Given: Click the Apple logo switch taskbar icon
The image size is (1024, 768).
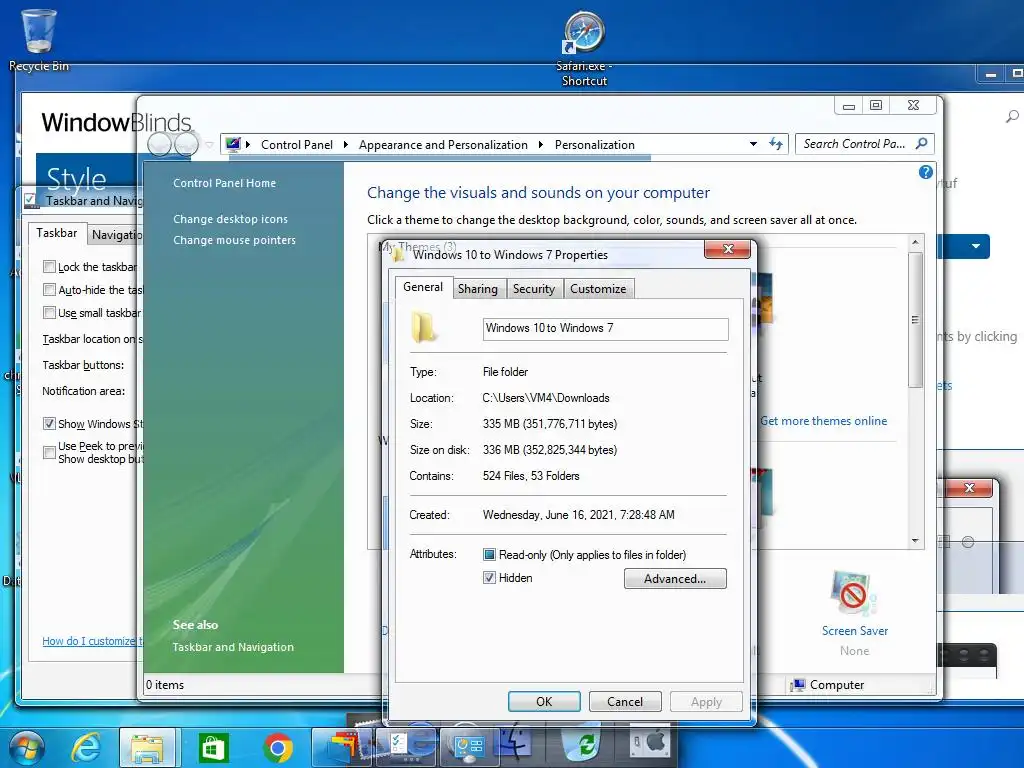Looking at the screenshot, I should (650, 744).
